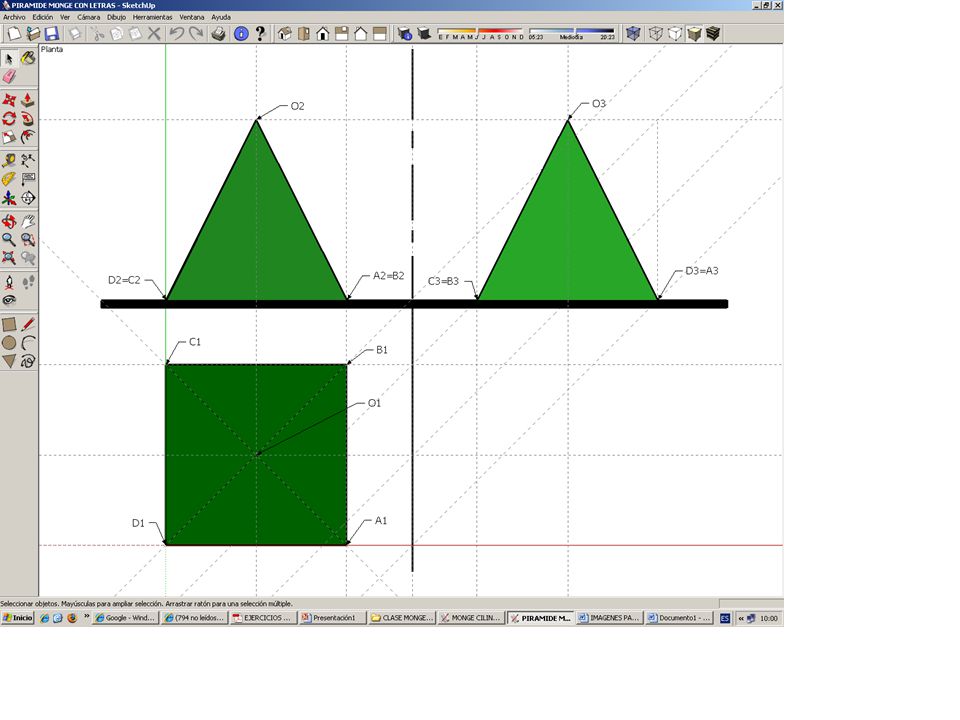Activate the Push/Pull tool

28,100
